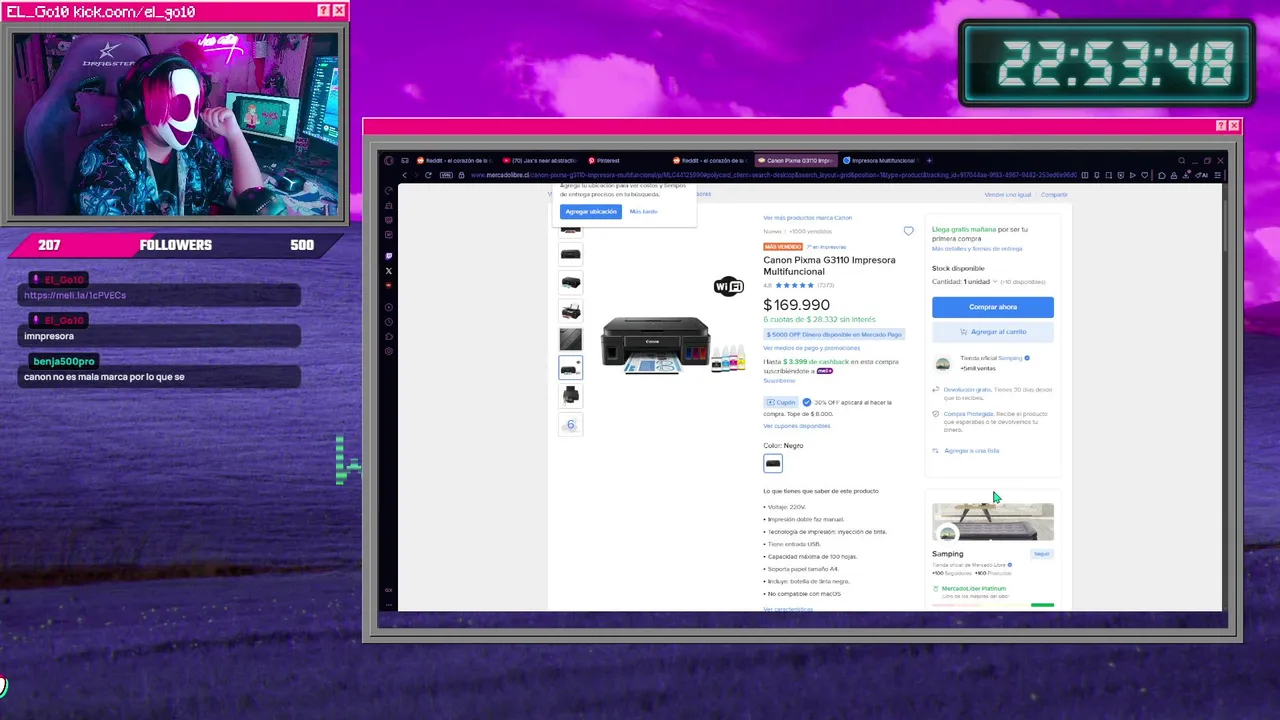
Task: Open Ver cupones disponibles link
Action: (796, 426)
